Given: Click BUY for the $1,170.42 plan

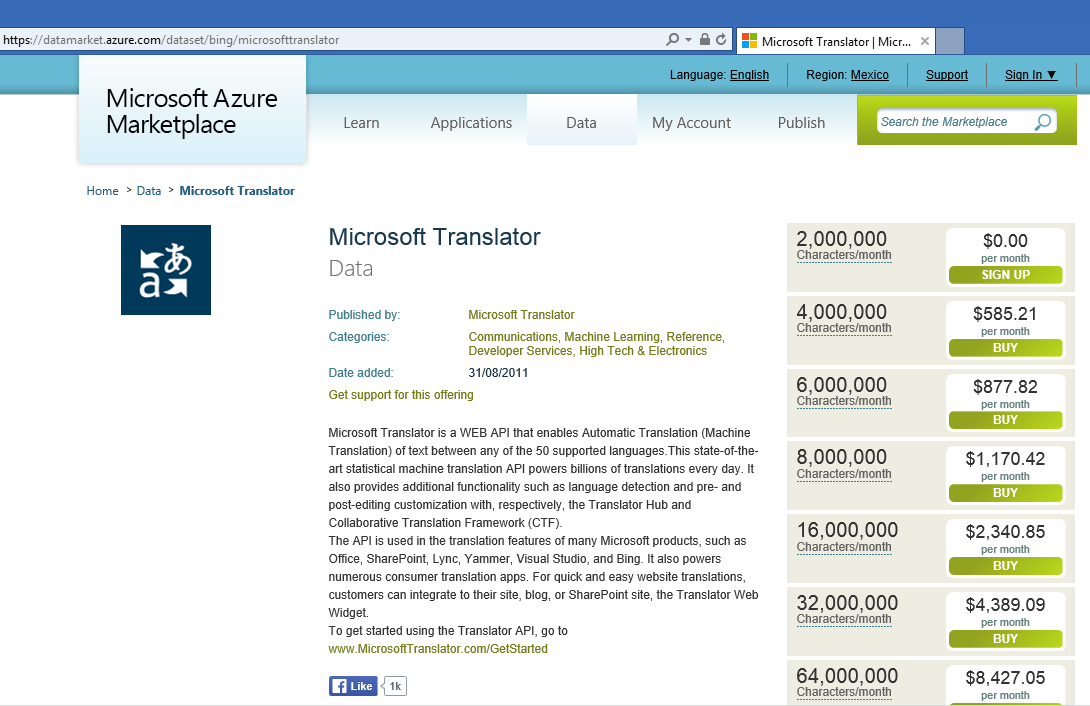Looking at the screenshot, I should coord(1006,493).
